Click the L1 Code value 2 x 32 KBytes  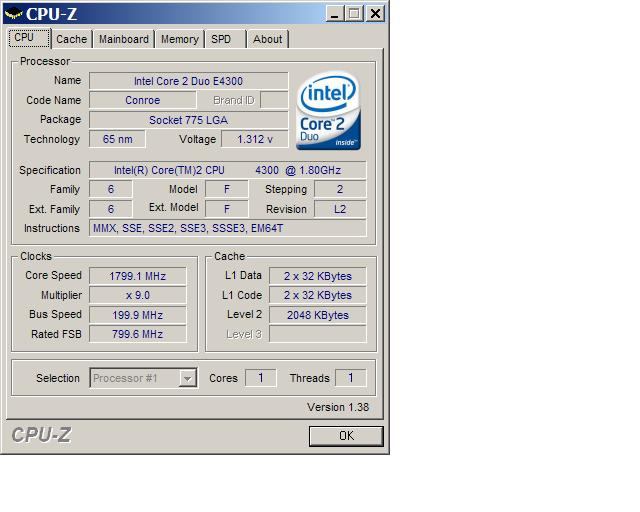click(318, 295)
